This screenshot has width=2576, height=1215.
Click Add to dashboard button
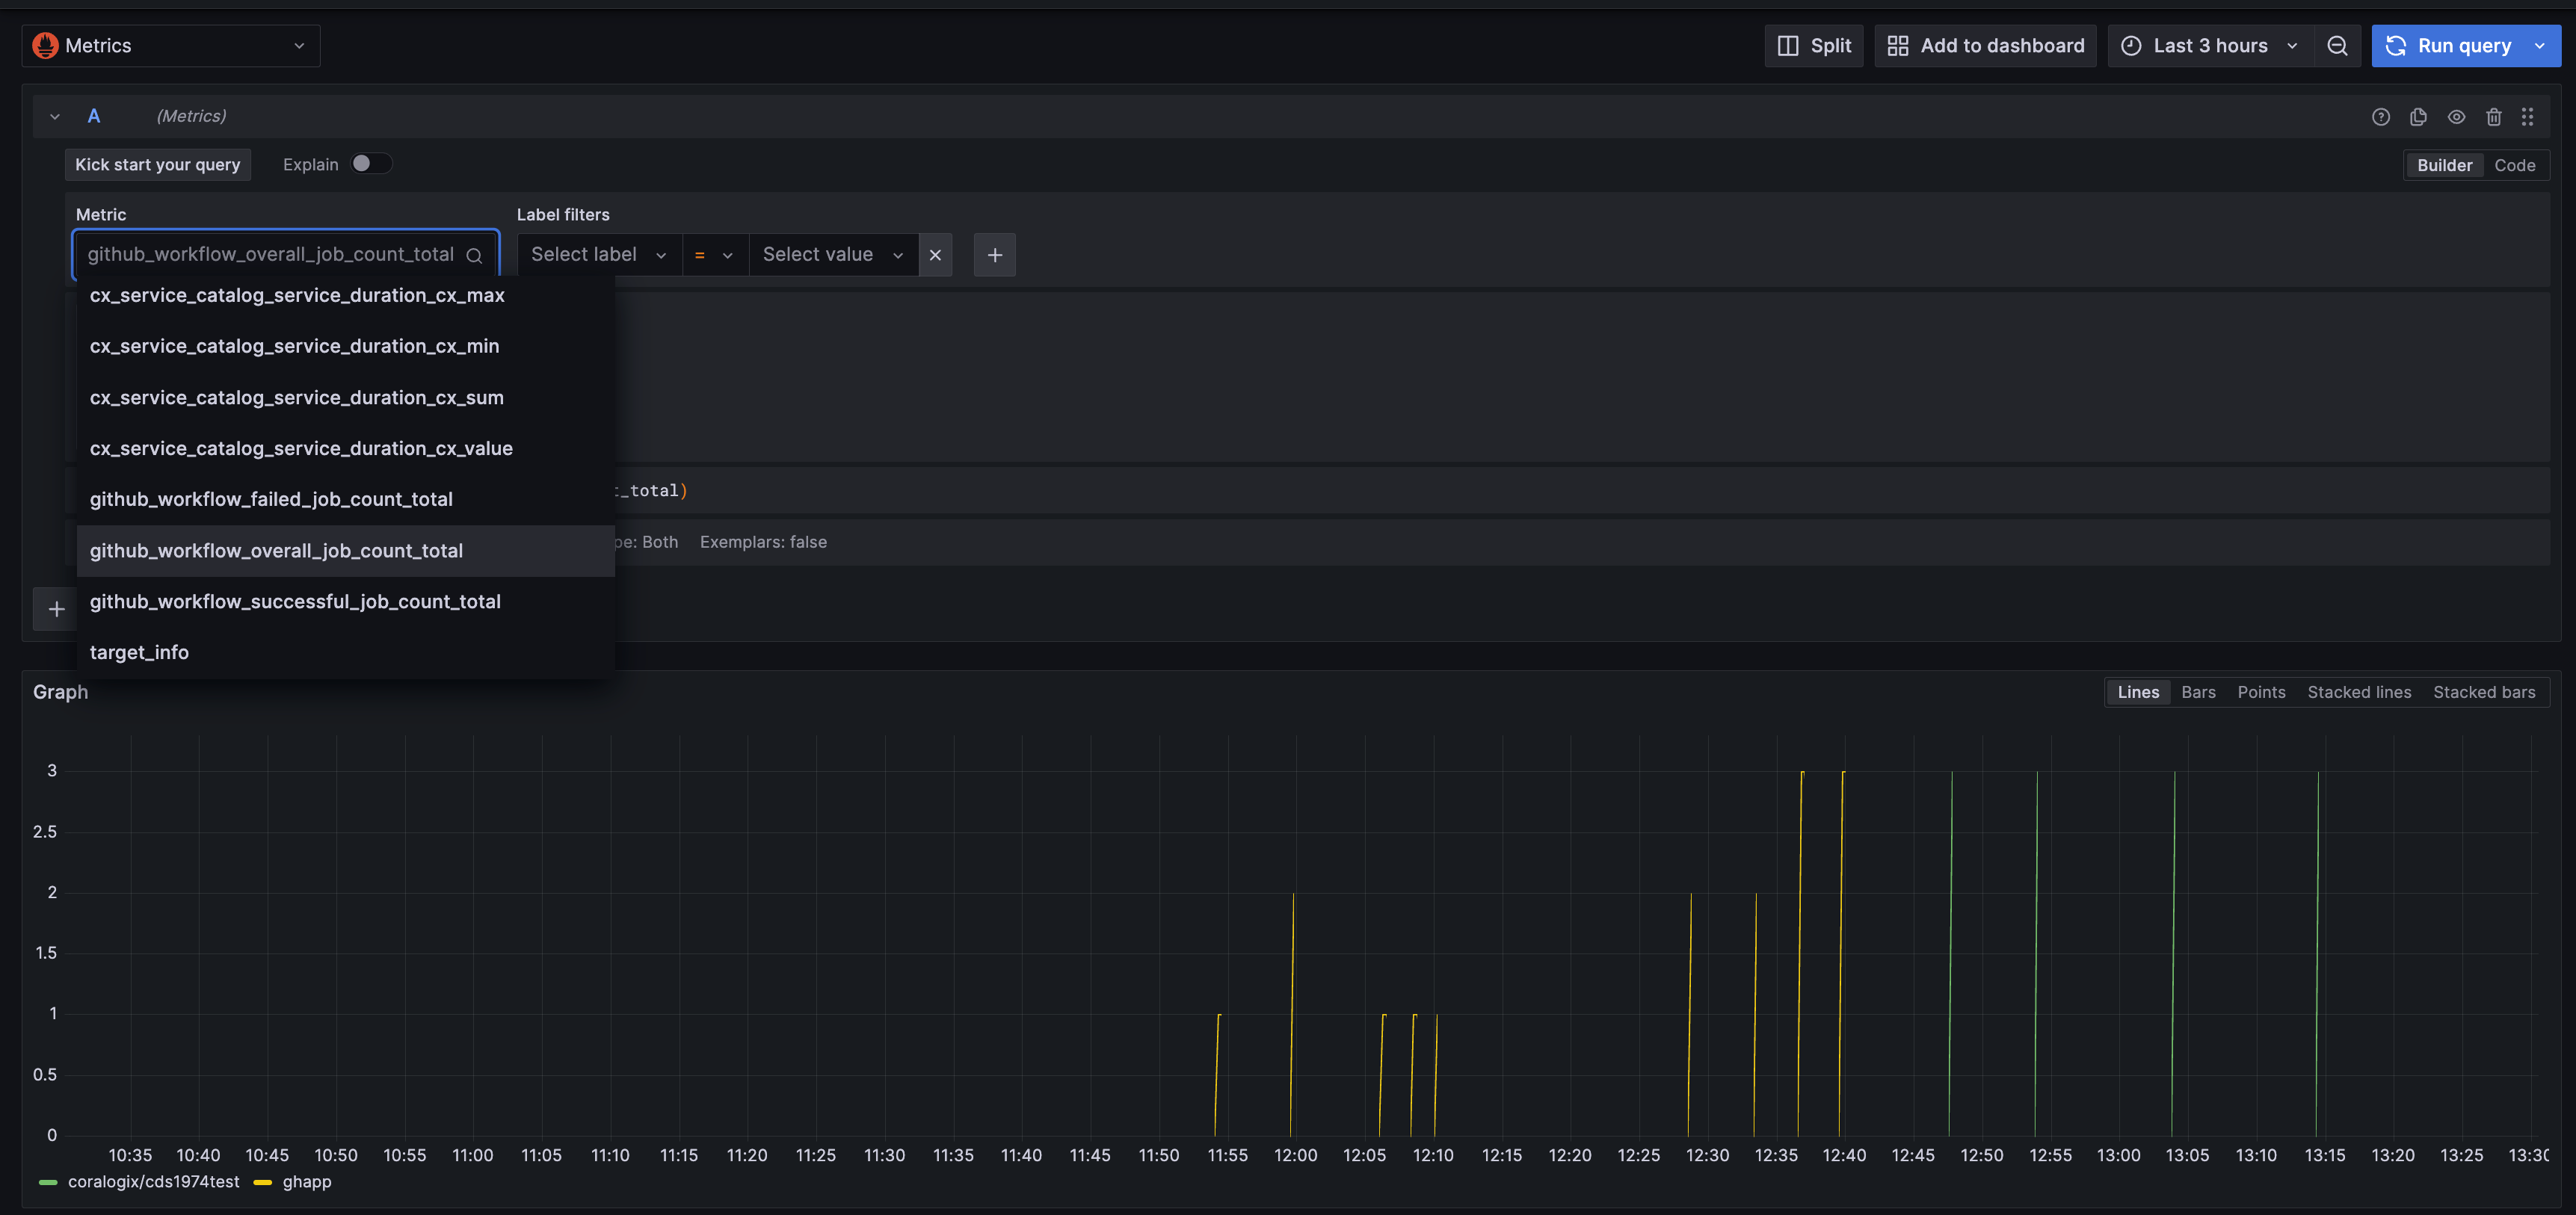tap(1985, 46)
